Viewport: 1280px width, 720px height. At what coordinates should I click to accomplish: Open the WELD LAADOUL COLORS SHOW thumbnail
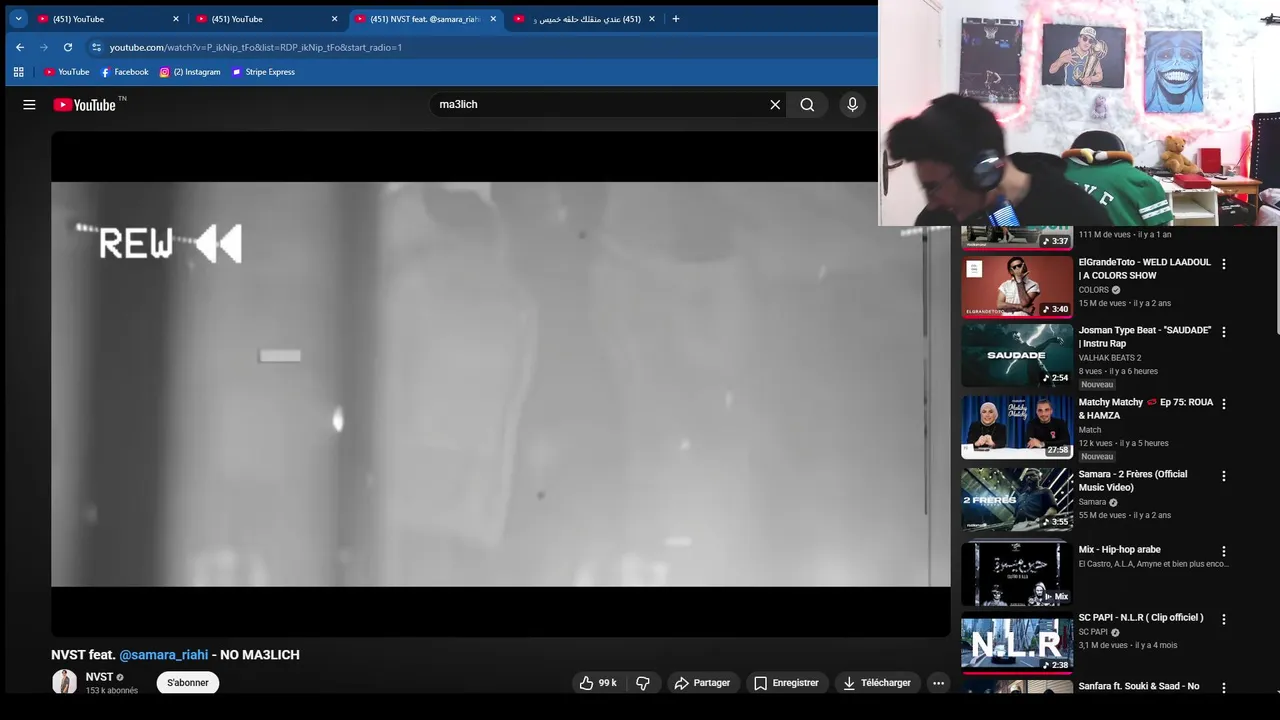[1017, 286]
